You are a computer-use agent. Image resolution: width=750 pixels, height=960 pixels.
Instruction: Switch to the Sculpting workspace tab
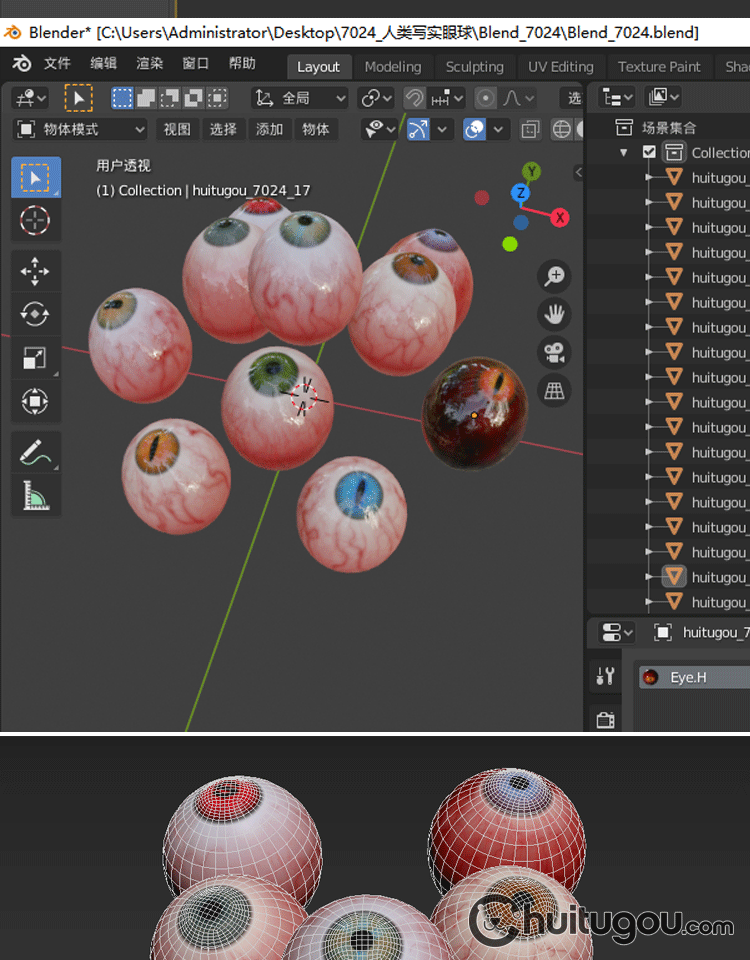point(474,67)
